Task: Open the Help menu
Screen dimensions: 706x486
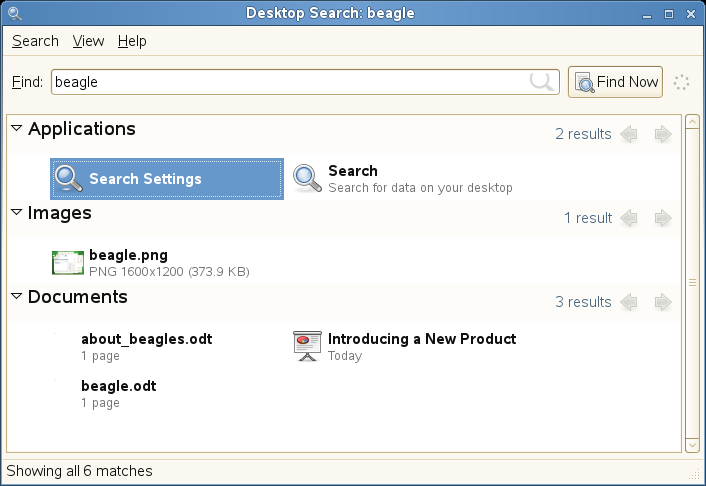Action: tap(132, 41)
